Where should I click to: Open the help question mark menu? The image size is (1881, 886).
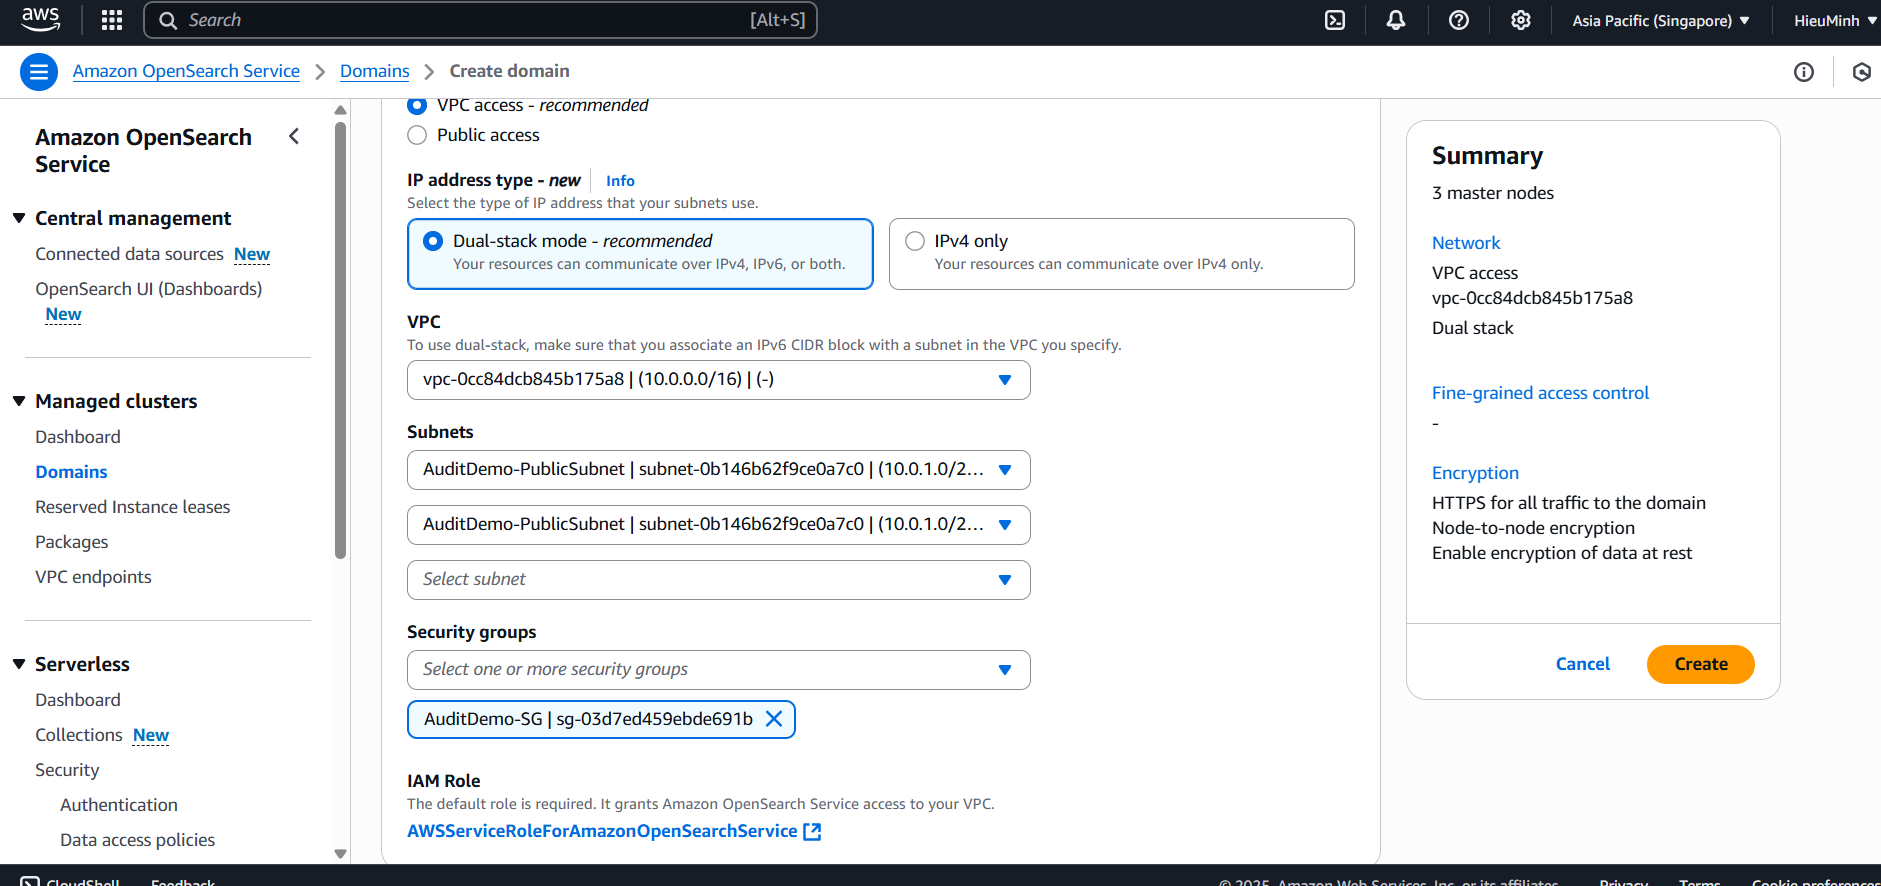(x=1459, y=20)
